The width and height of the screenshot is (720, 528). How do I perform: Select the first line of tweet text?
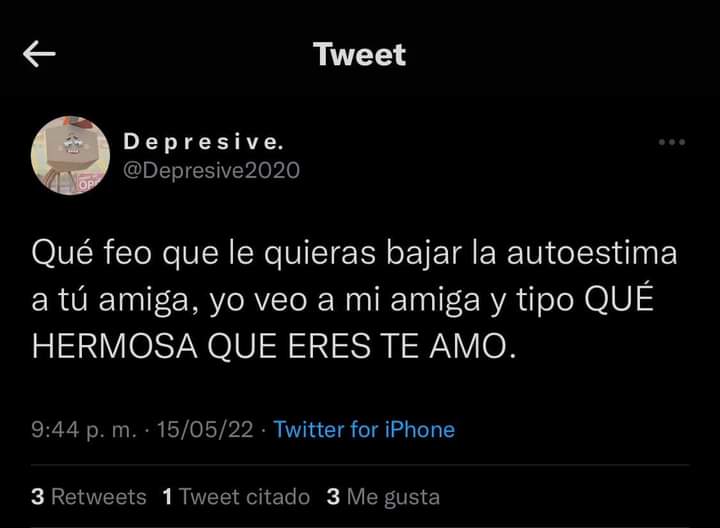pos(354,254)
